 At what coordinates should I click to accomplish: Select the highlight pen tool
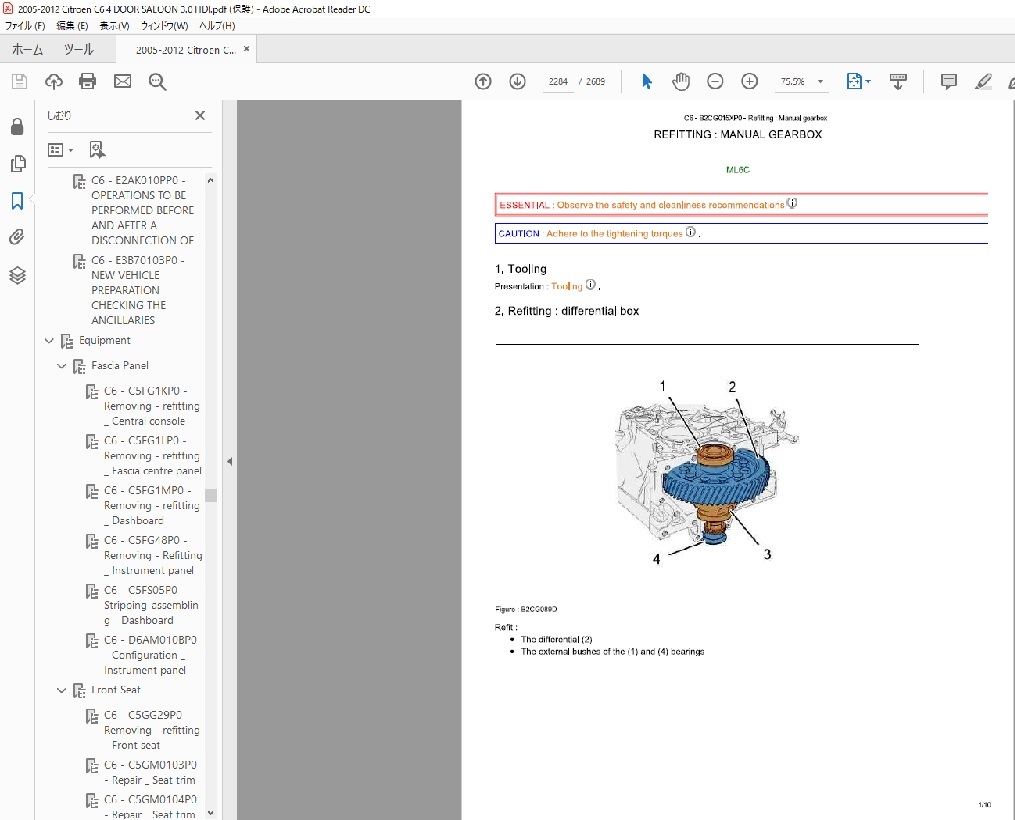click(x=983, y=81)
